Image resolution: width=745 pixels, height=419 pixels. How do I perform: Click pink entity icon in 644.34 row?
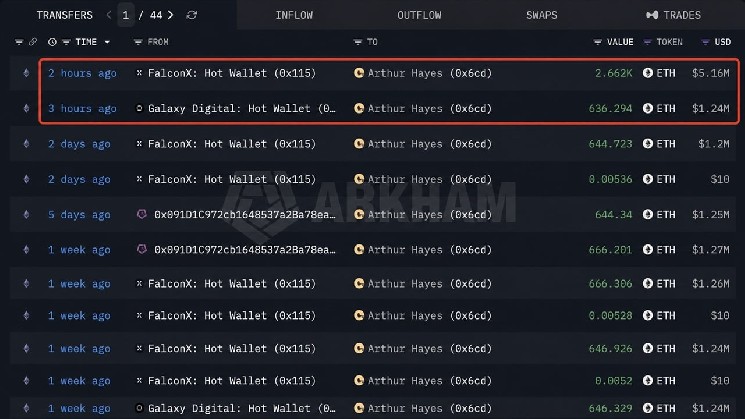(x=142, y=214)
